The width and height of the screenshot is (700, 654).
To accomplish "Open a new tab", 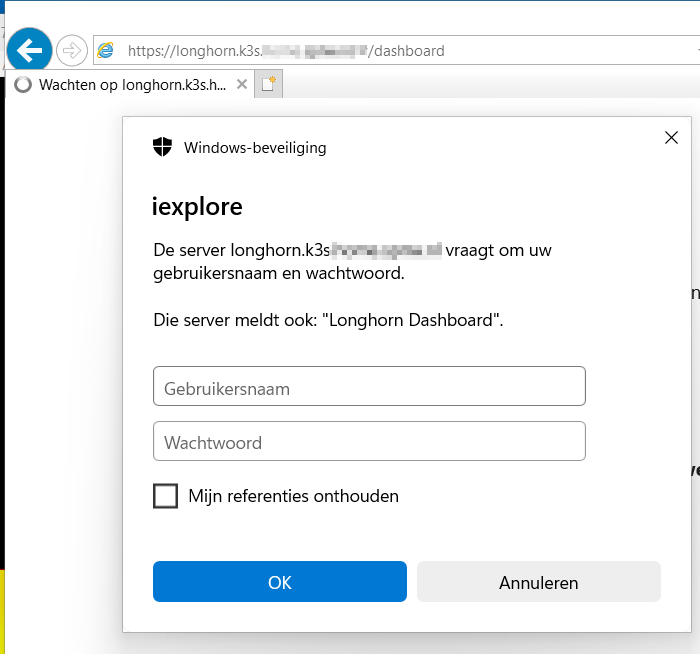I will pos(269,84).
